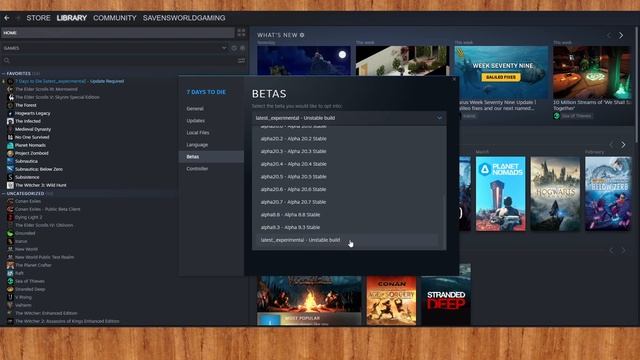Switch to Controller properties section
The height and width of the screenshot is (360, 640).
pos(211,169)
